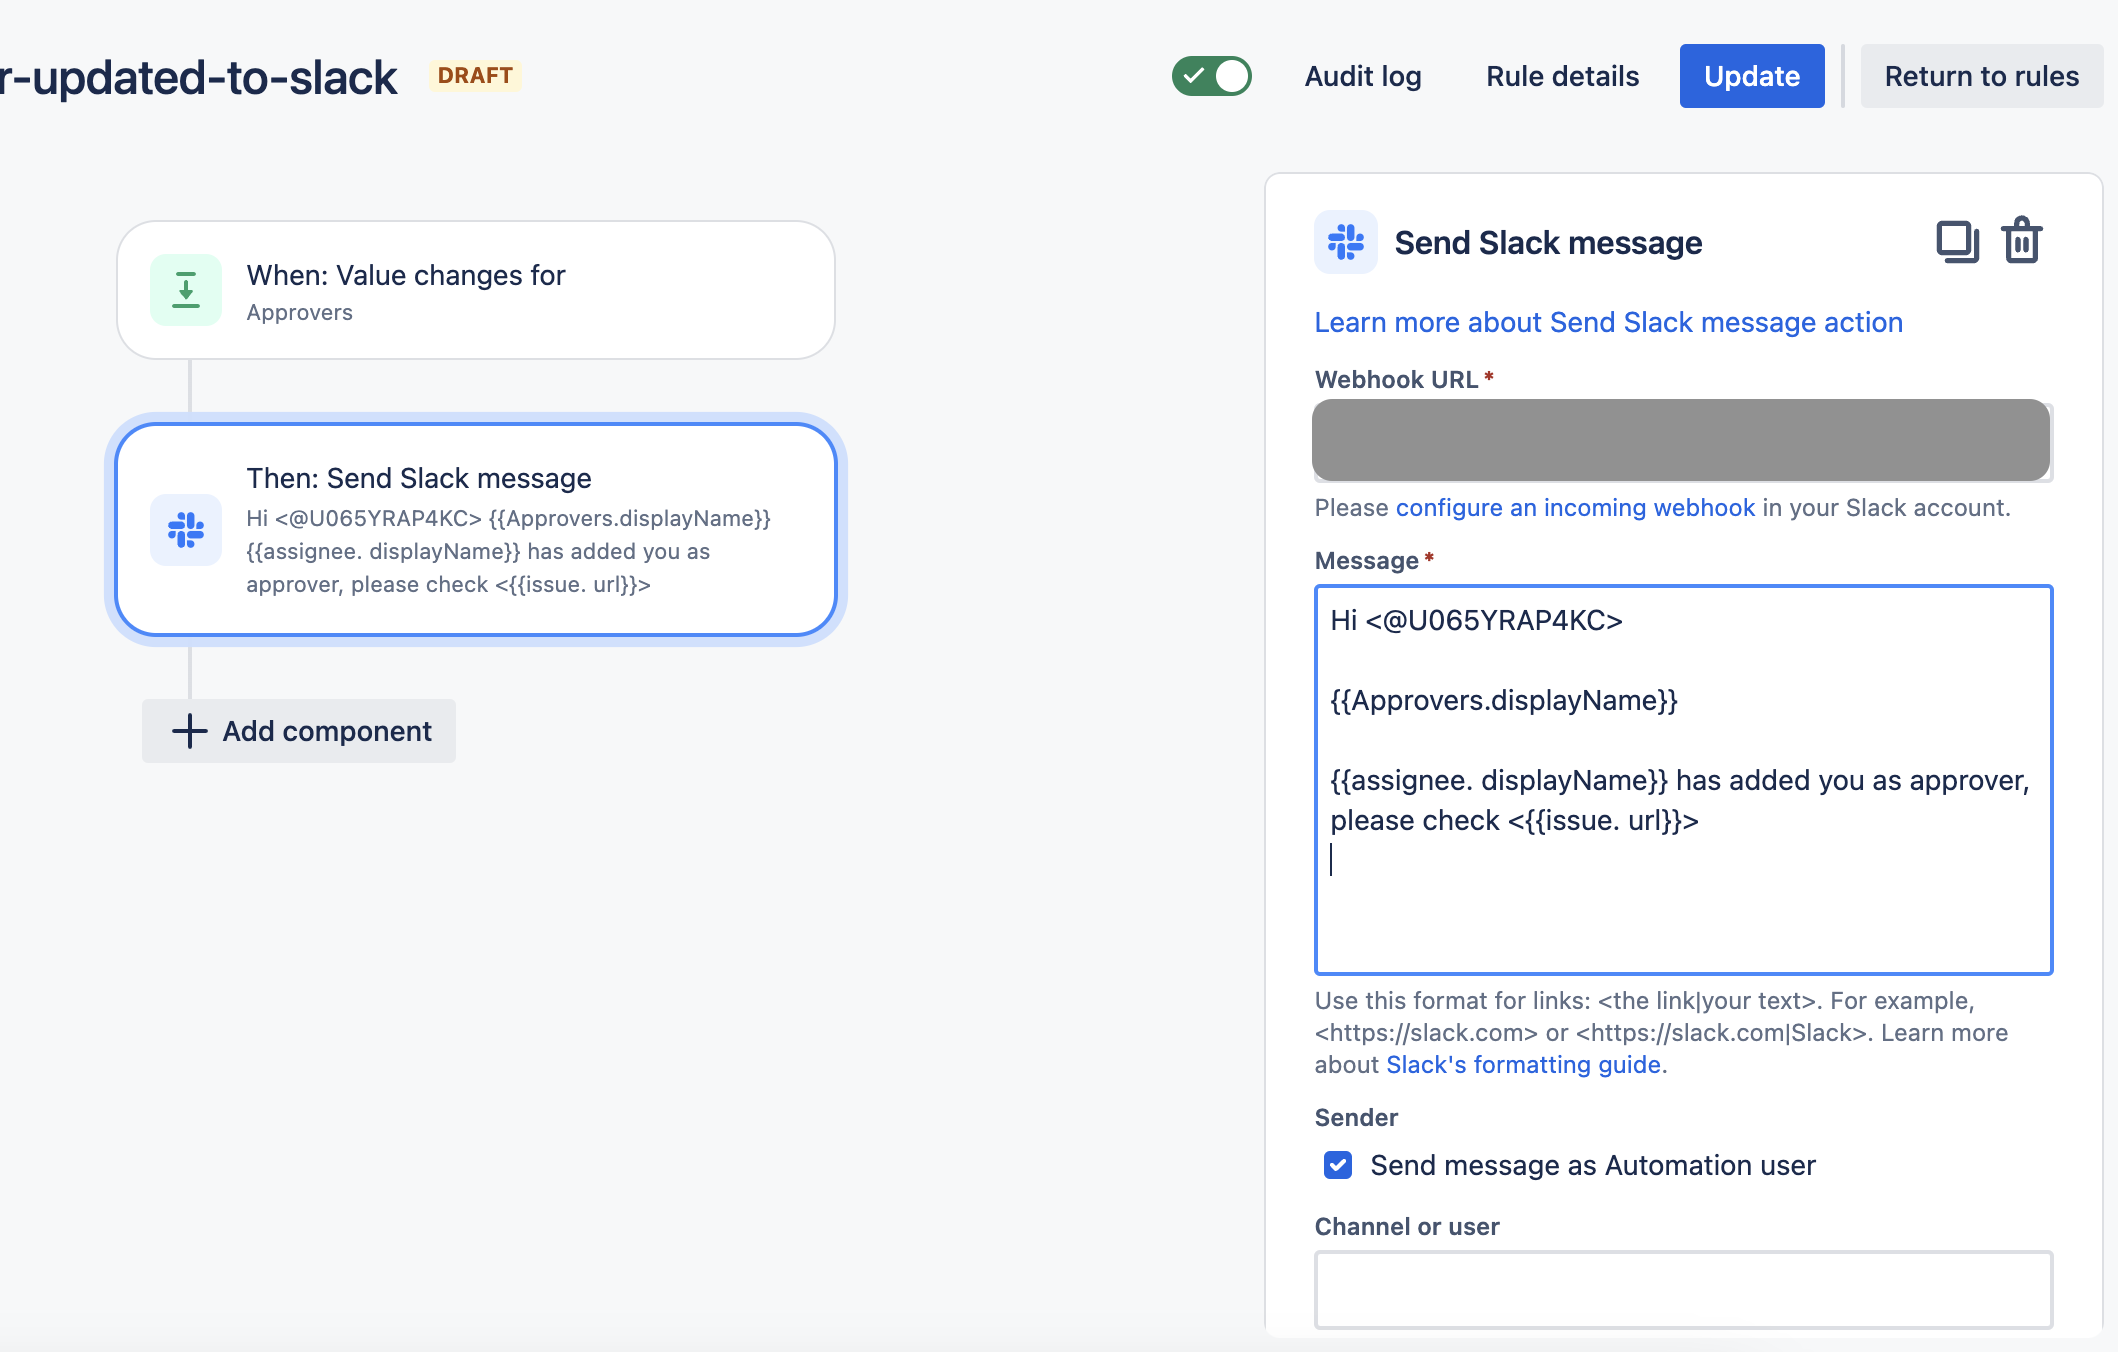Click Return to rules
This screenshot has width=2118, height=1352.
click(x=1981, y=75)
